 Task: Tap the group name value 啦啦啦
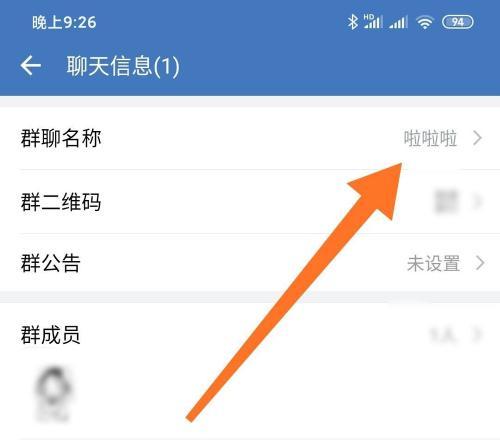coord(430,138)
